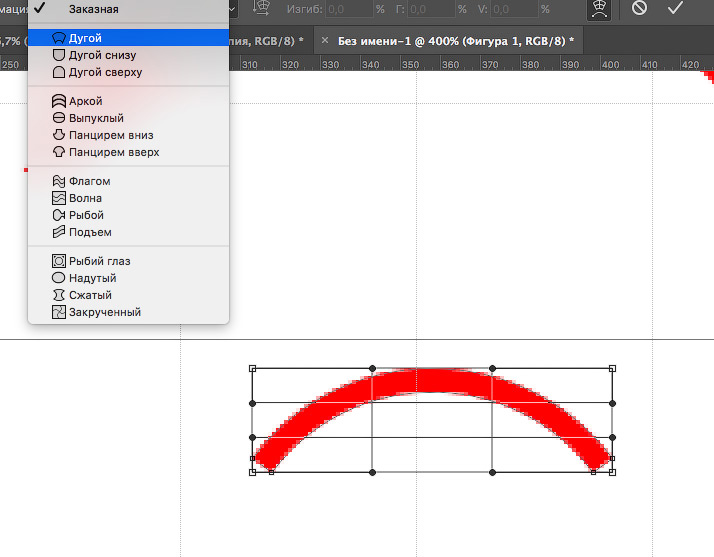Select the Рыбий глаз warp style
Viewport: 714px width, 557px height.
(128, 261)
